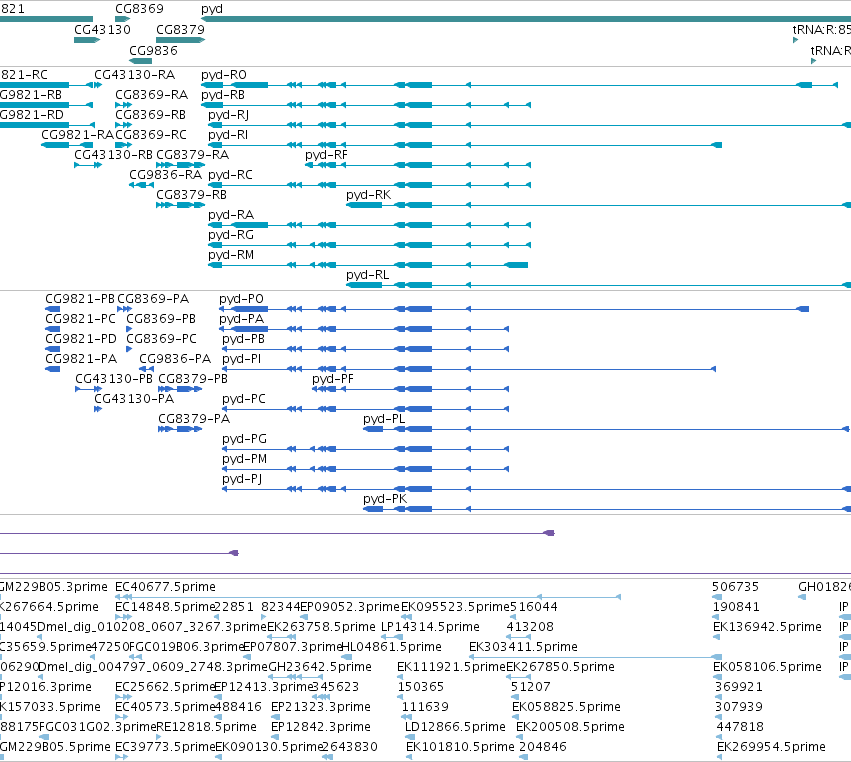Select the pyd-PF protein label
The width and height of the screenshot is (851, 762).
(333, 379)
